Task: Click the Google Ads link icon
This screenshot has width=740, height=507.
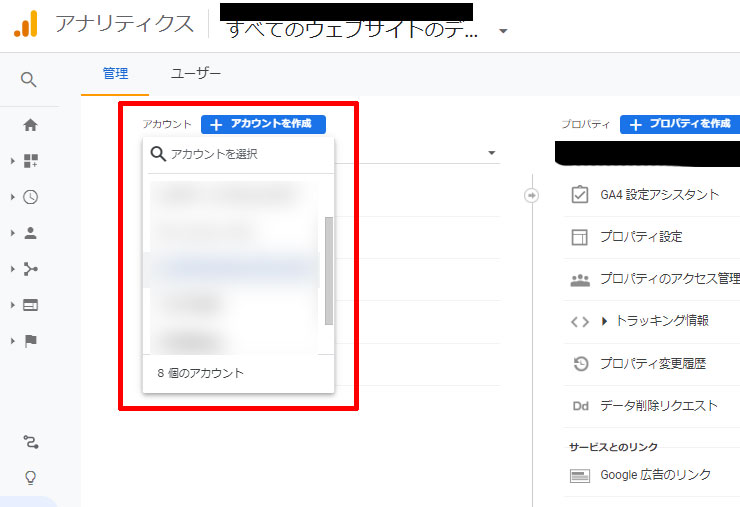Action: tap(580, 475)
